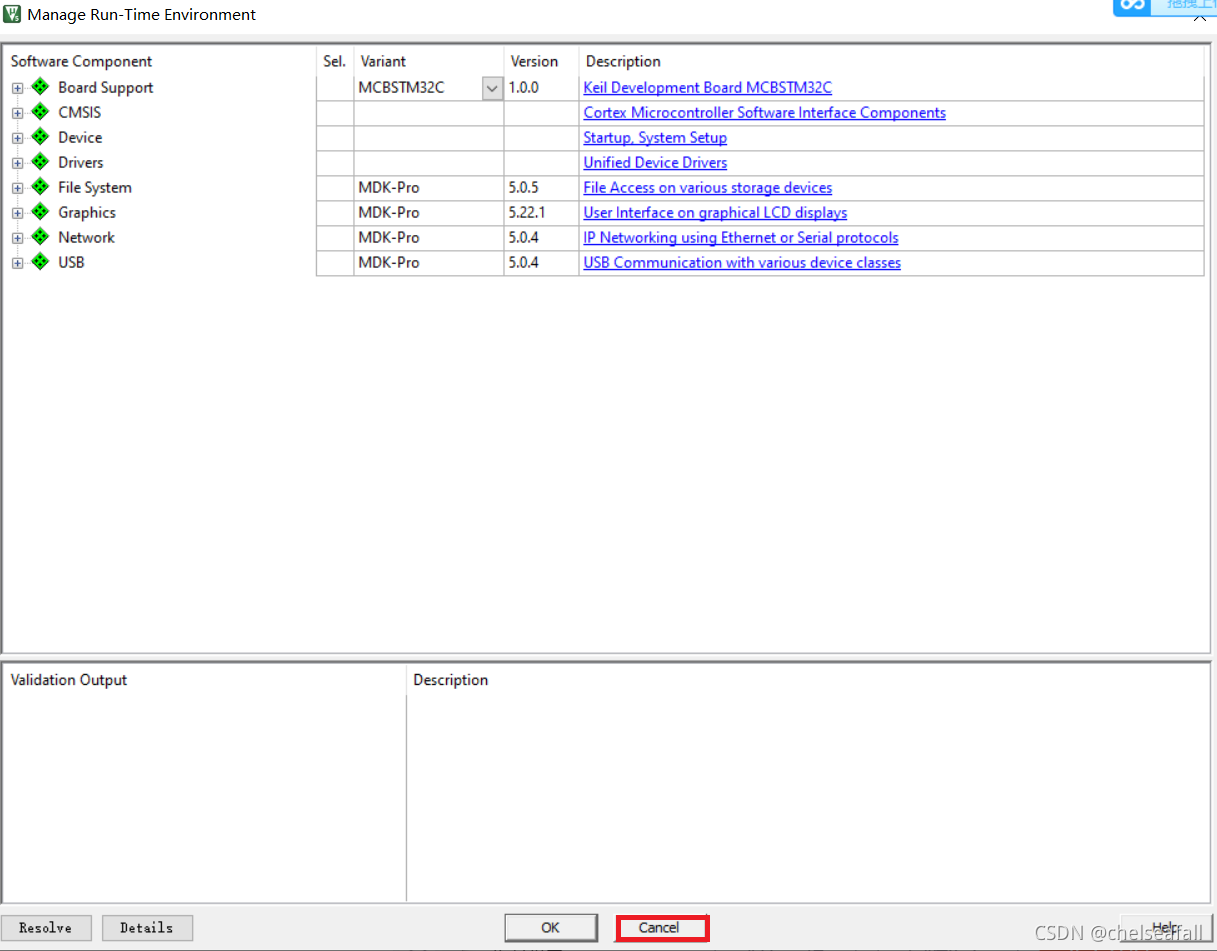Viewport: 1217px width, 951px height.
Task: Click the Details button
Action: [147, 927]
